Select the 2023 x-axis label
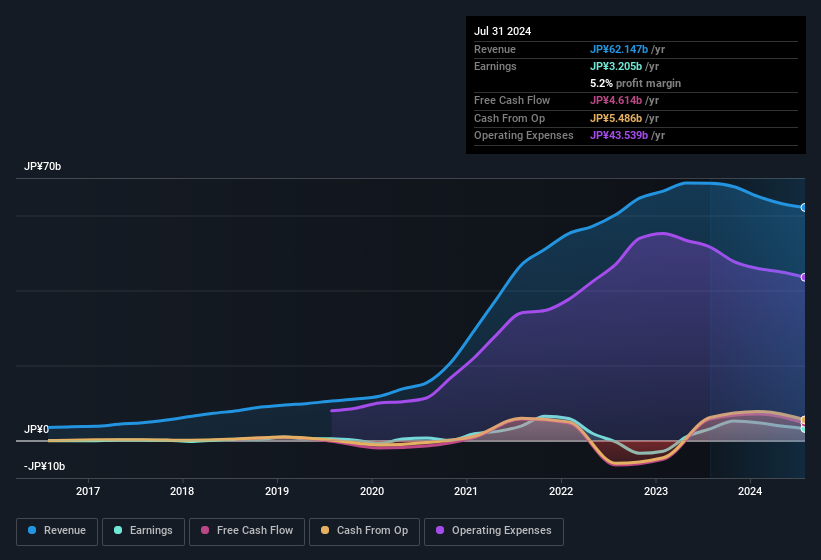821x560 pixels. [x=656, y=491]
